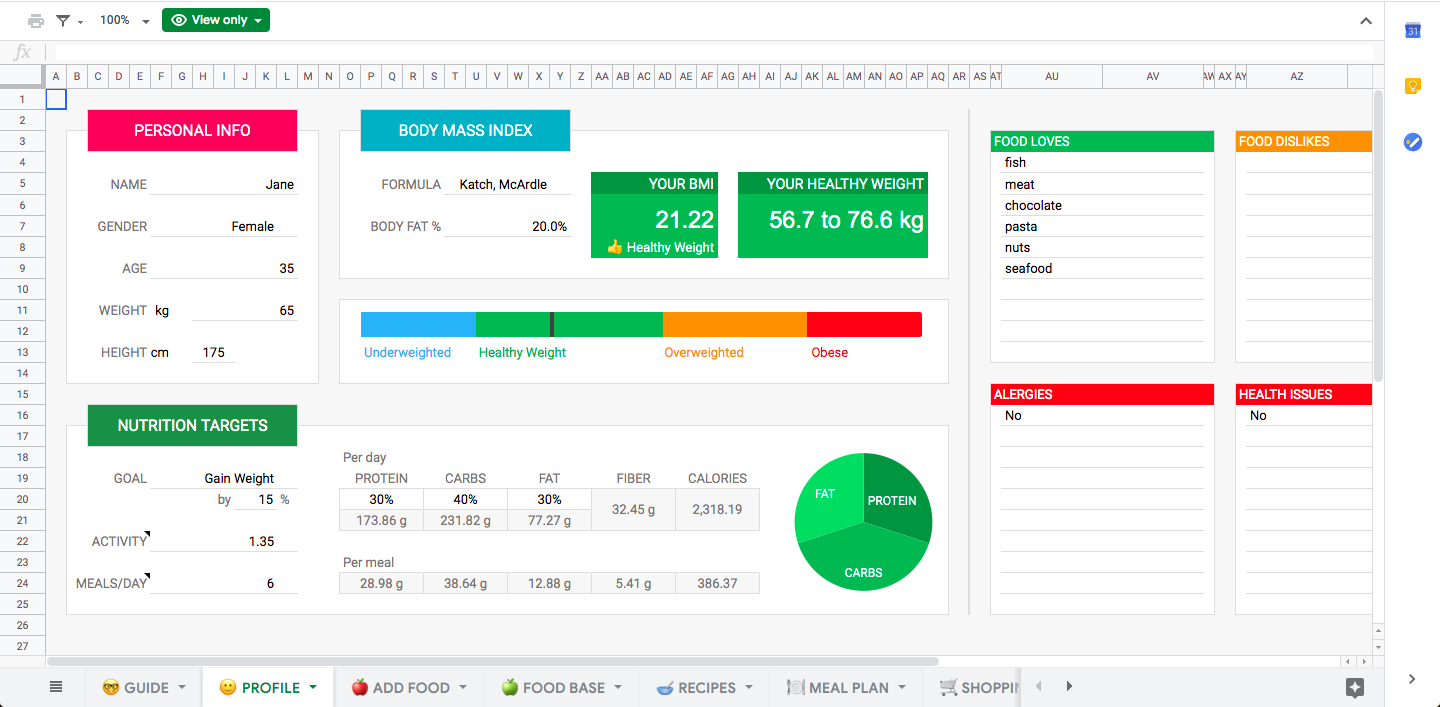Open the filter views icon
1440x707 pixels.
tap(63, 20)
